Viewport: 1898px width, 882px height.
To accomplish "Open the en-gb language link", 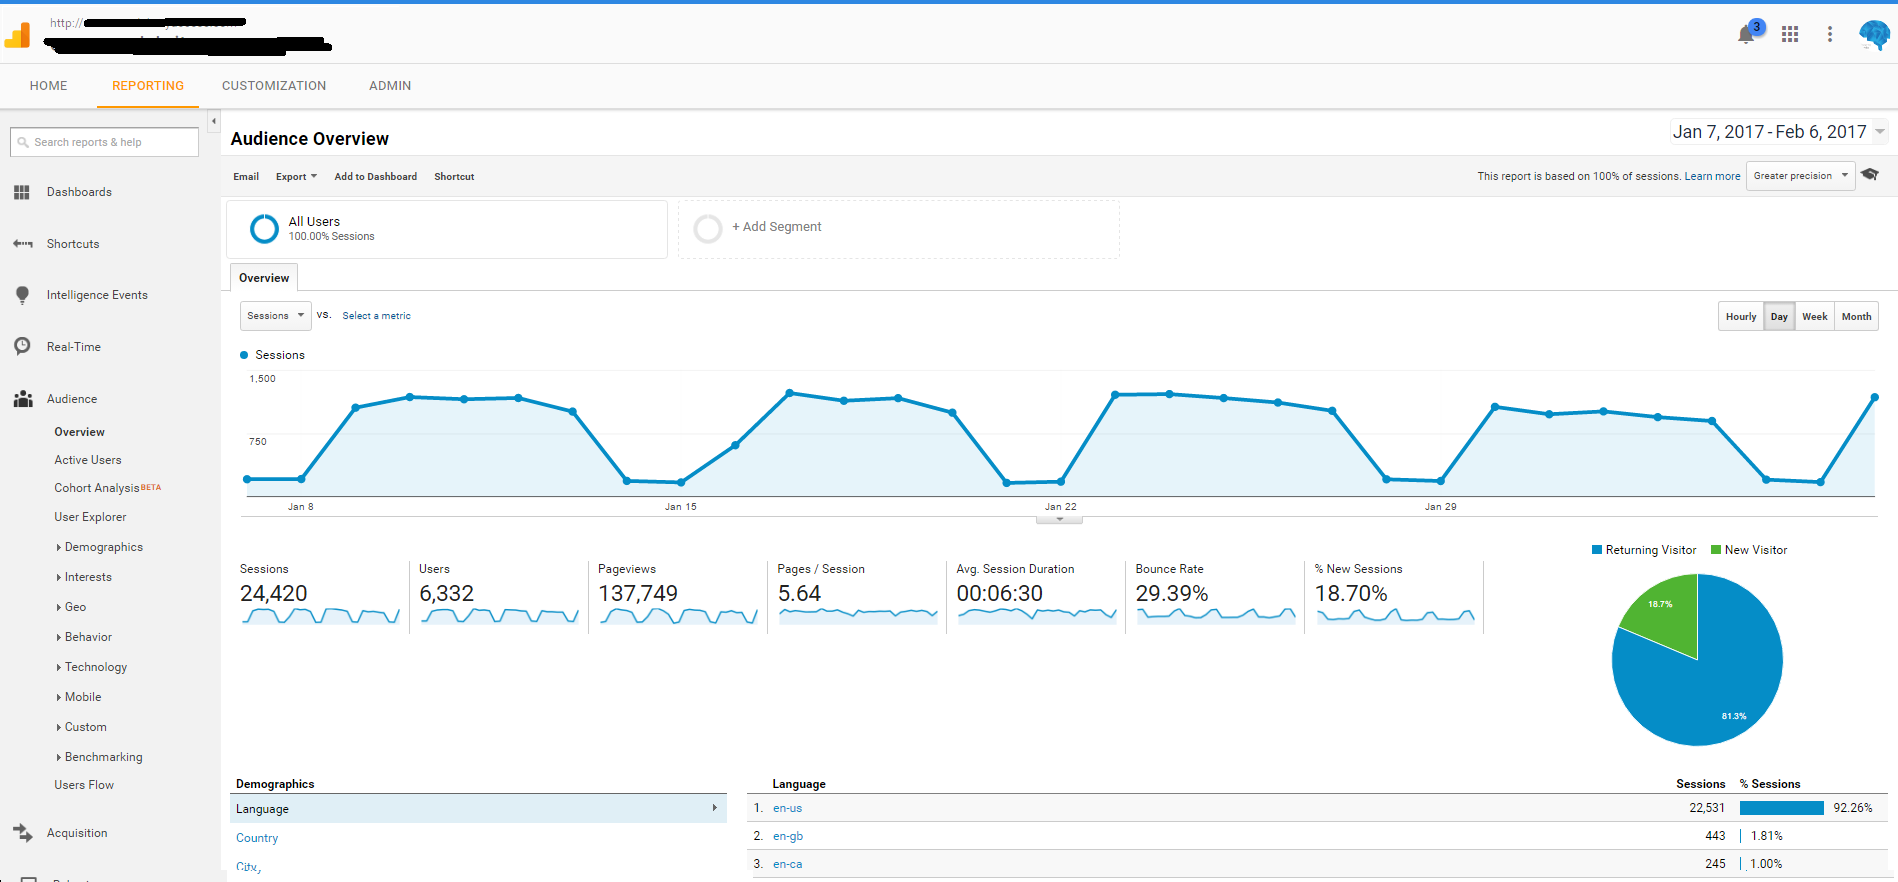I will [x=788, y=836].
